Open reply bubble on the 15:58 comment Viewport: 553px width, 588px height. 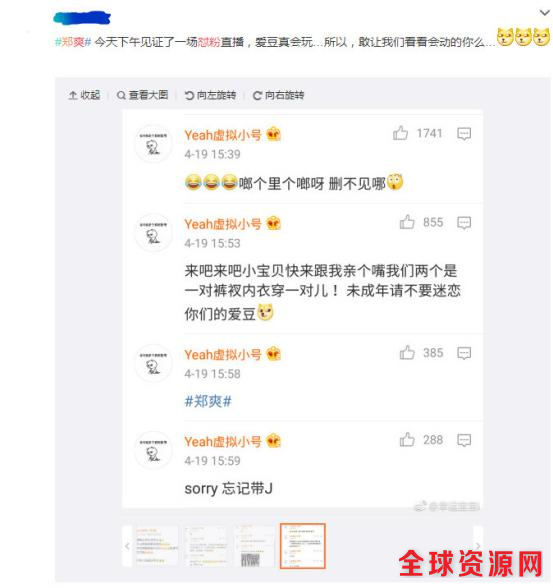click(x=464, y=353)
